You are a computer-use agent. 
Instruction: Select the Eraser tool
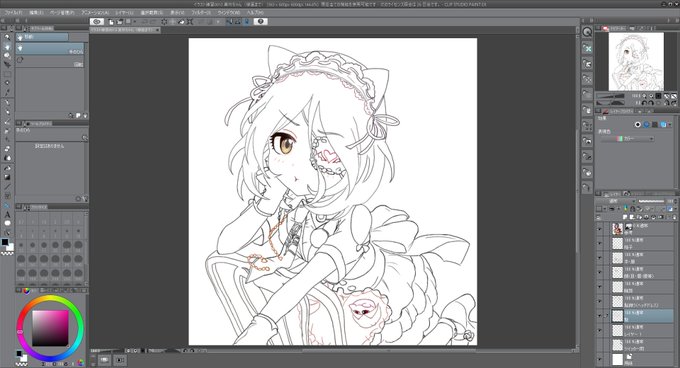pyautogui.click(x=7, y=148)
